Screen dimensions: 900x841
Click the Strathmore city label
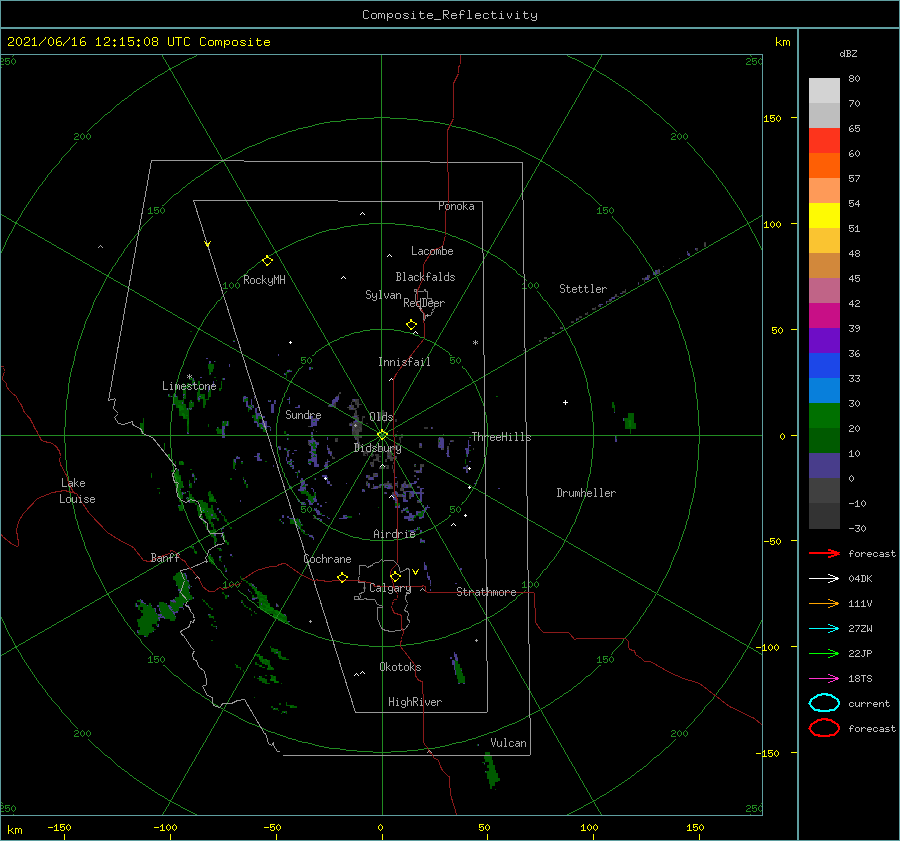click(486, 592)
